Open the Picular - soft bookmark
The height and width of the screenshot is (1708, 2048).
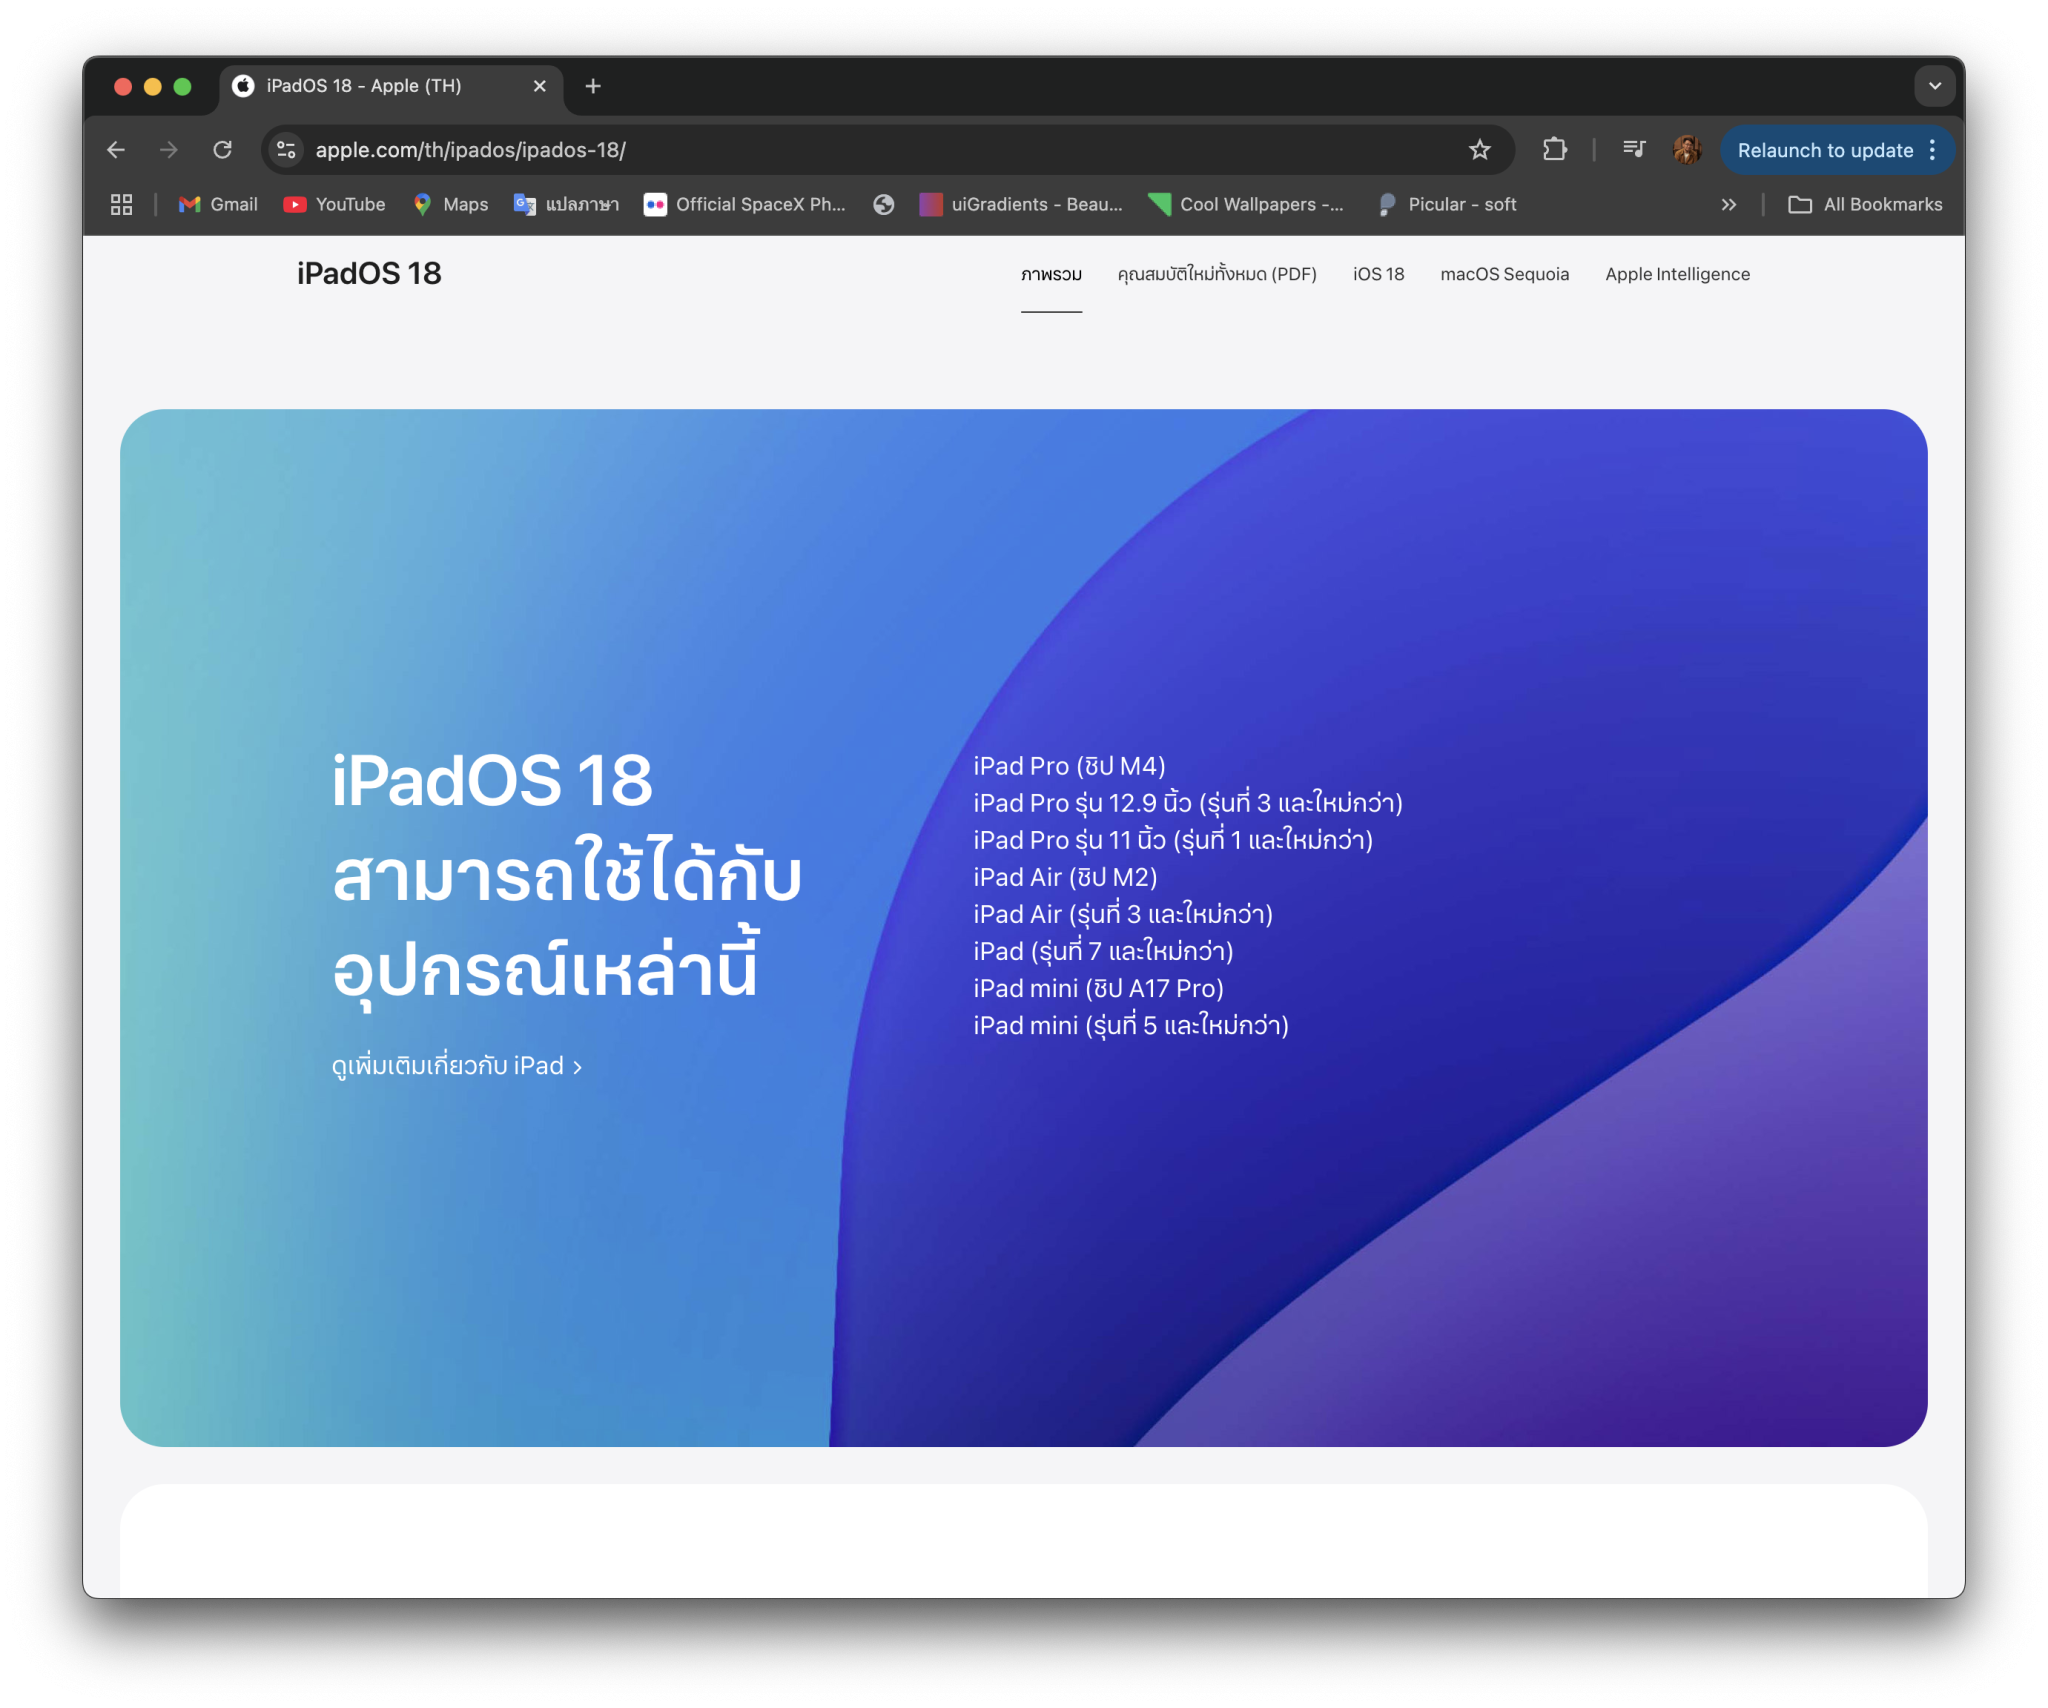(1446, 205)
